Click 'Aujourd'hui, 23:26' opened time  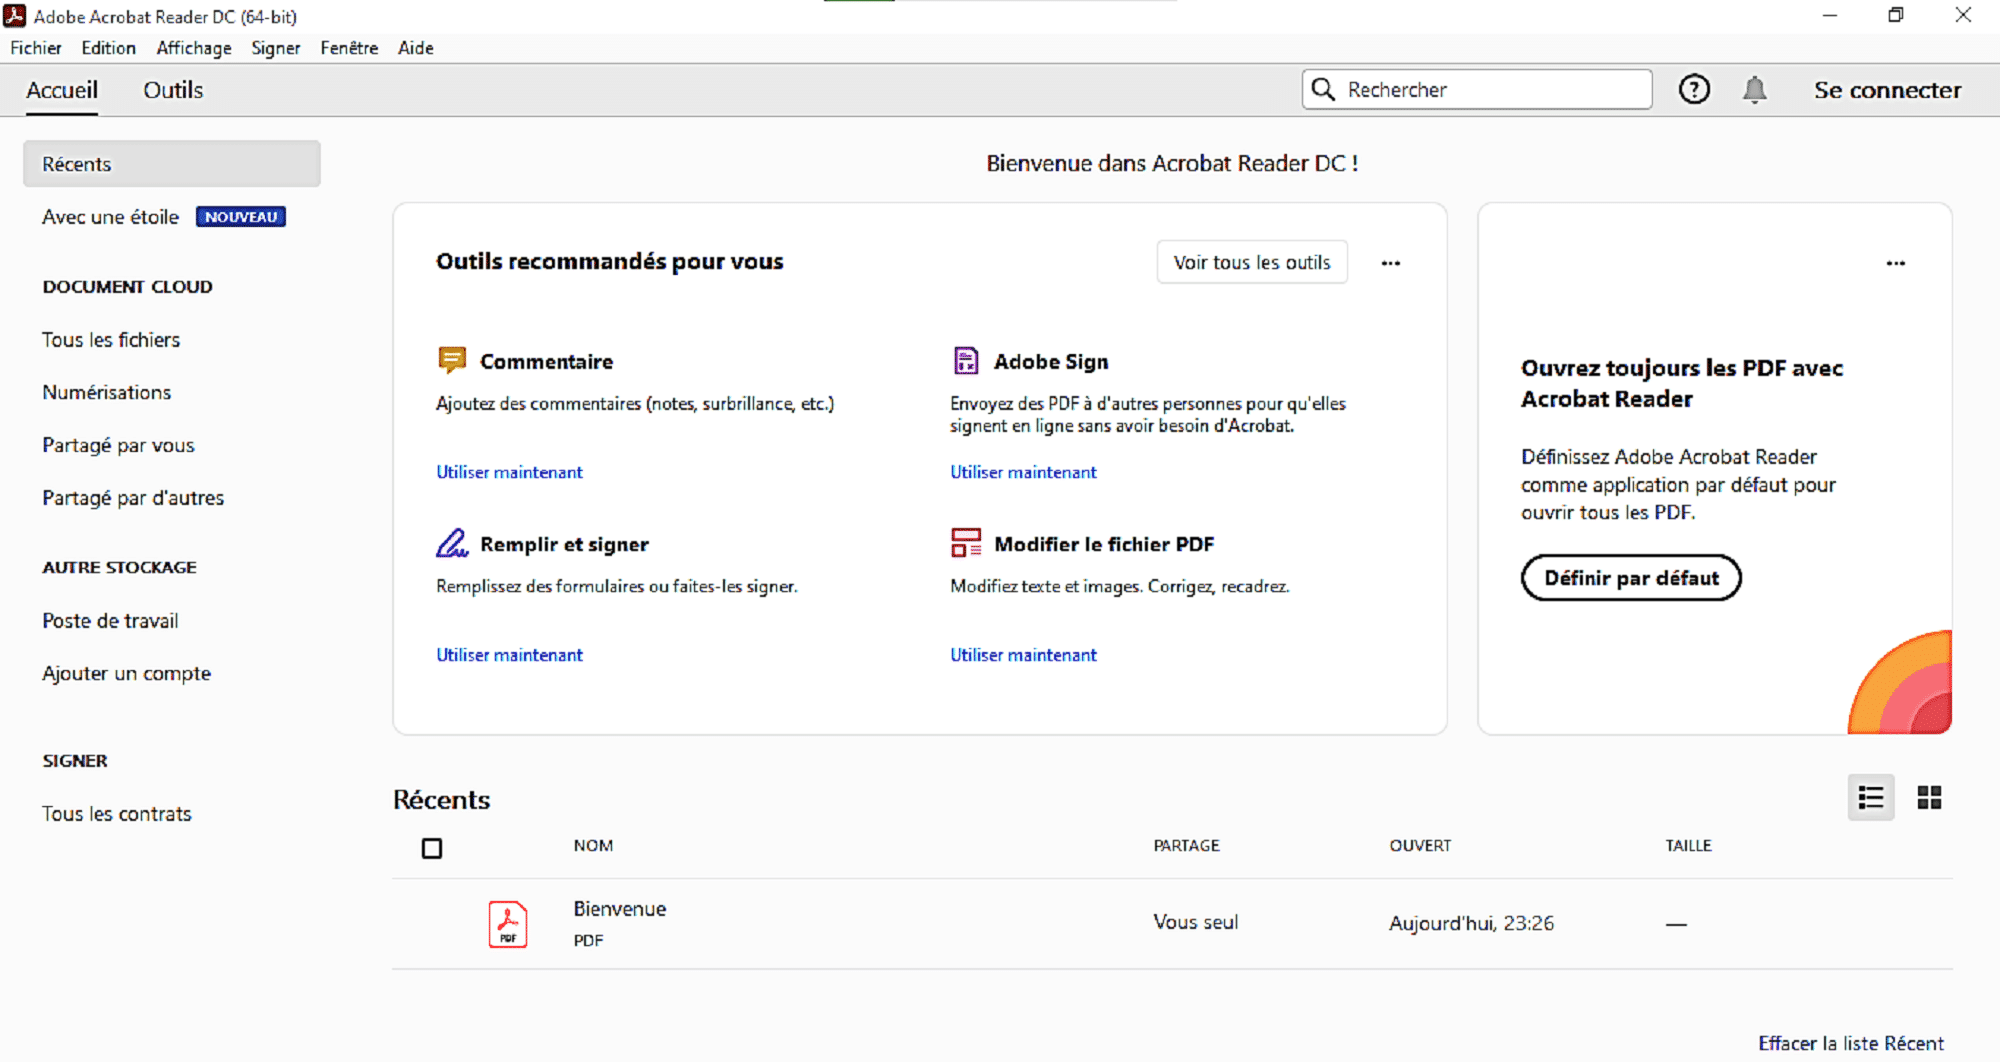tap(1471, 923)
